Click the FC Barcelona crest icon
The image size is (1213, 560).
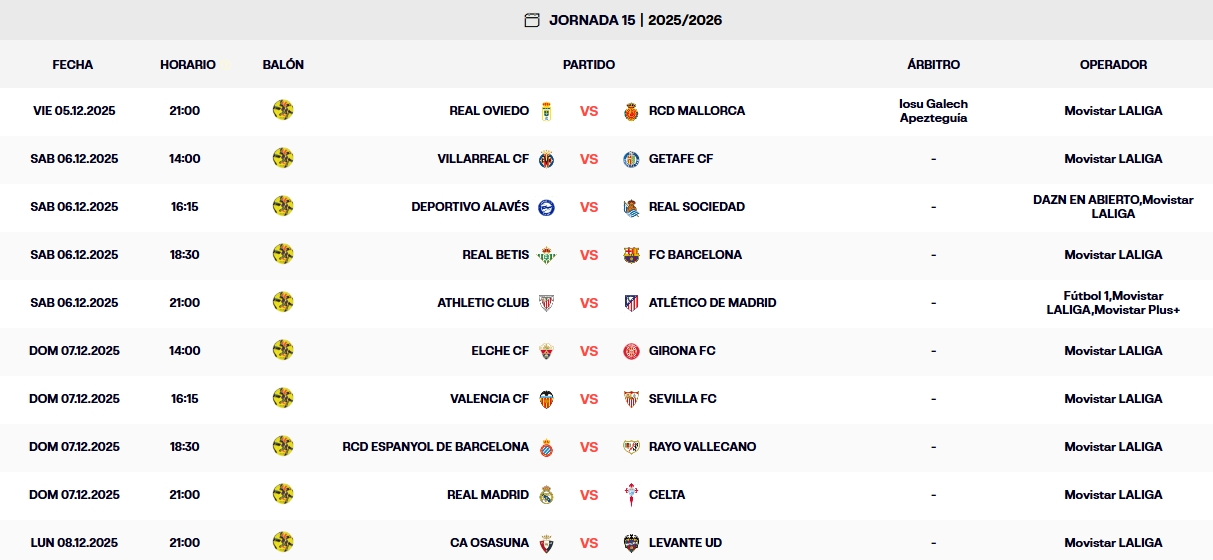[631, 255]
